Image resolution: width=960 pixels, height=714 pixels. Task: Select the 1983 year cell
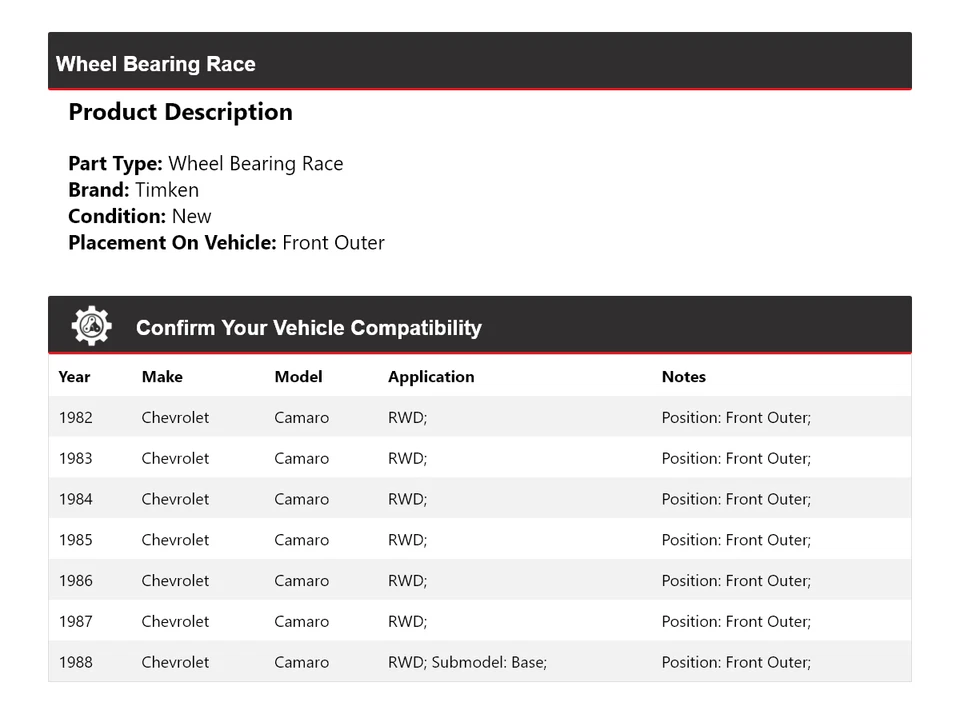(x=75, y=459)
